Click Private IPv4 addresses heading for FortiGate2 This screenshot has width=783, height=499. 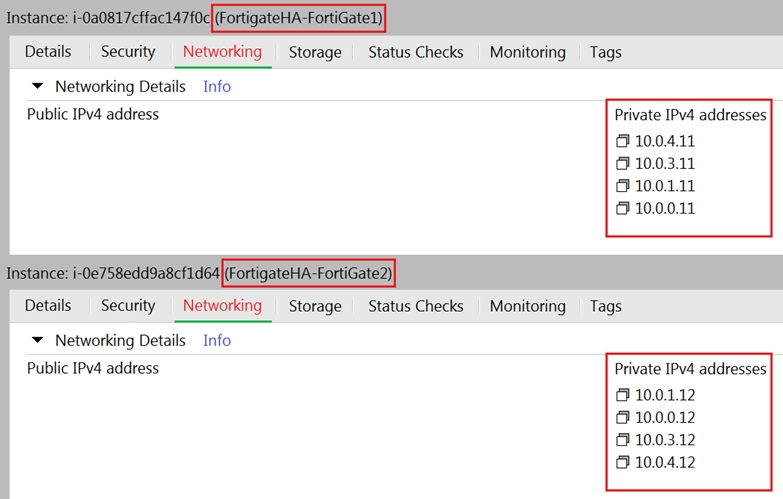tap(690, 369)
